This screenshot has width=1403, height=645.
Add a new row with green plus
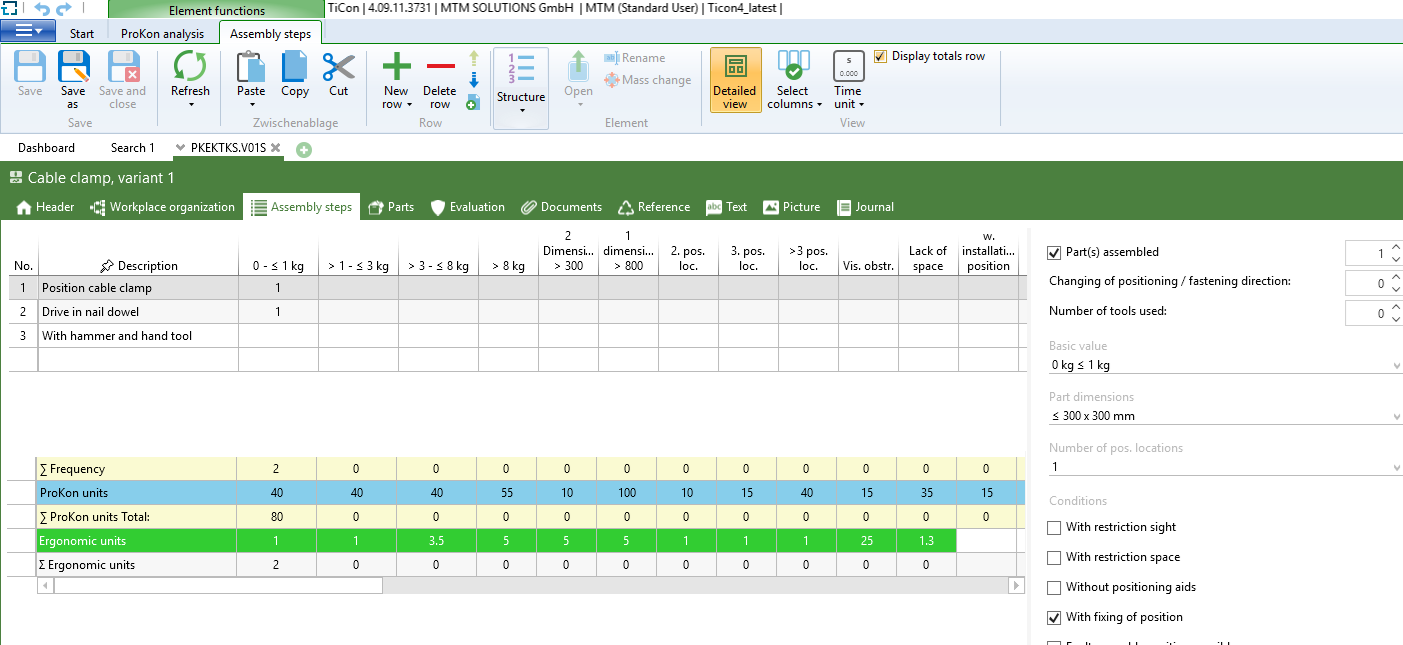[x=396, y=68]
